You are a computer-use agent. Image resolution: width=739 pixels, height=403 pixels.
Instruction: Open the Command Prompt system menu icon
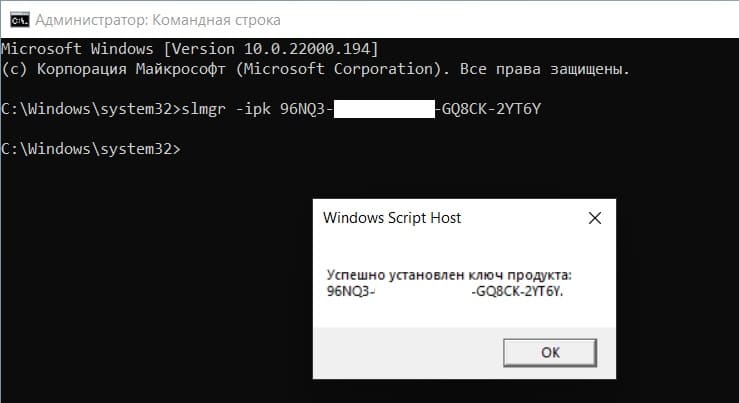point(20,20)
